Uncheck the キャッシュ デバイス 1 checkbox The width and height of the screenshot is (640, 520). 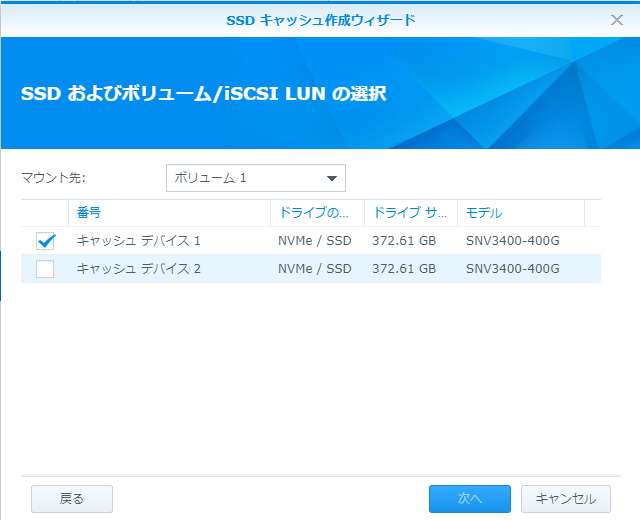(45, 241)
